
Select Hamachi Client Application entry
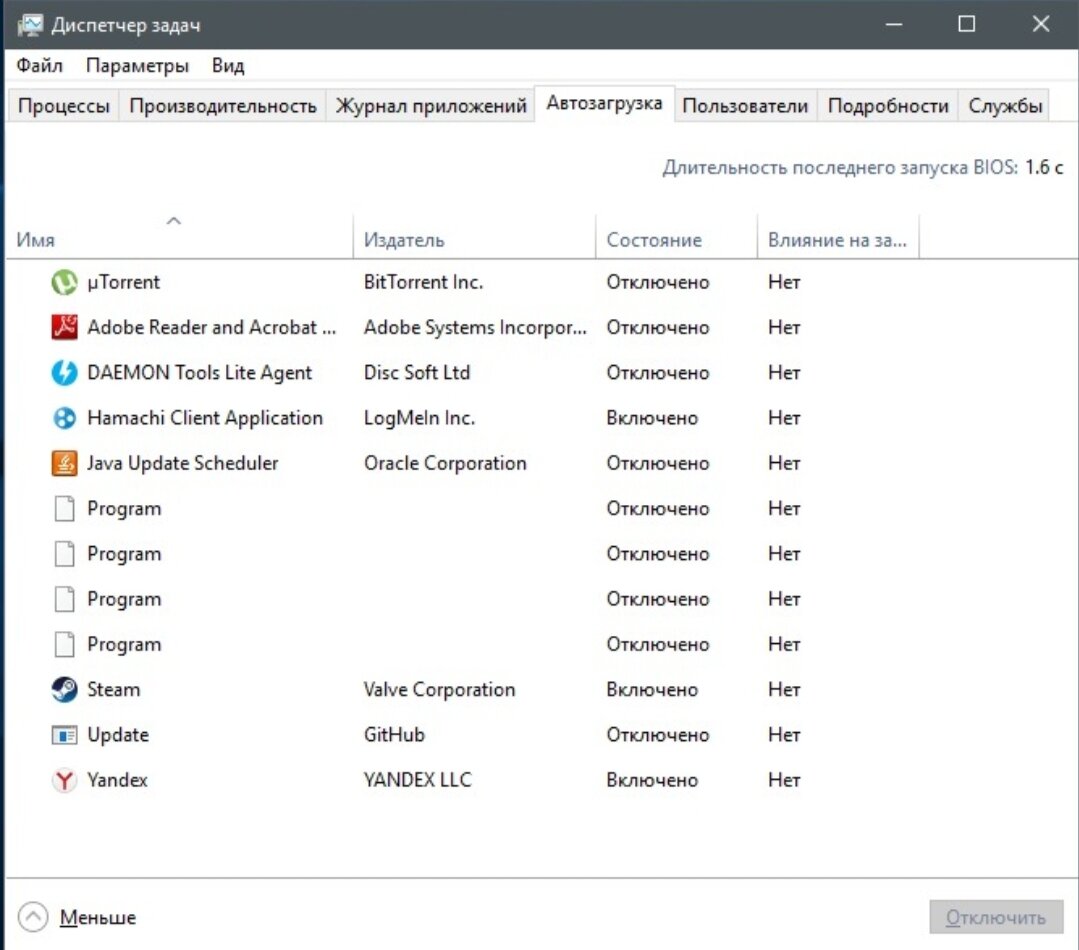(x=205, y=418)
